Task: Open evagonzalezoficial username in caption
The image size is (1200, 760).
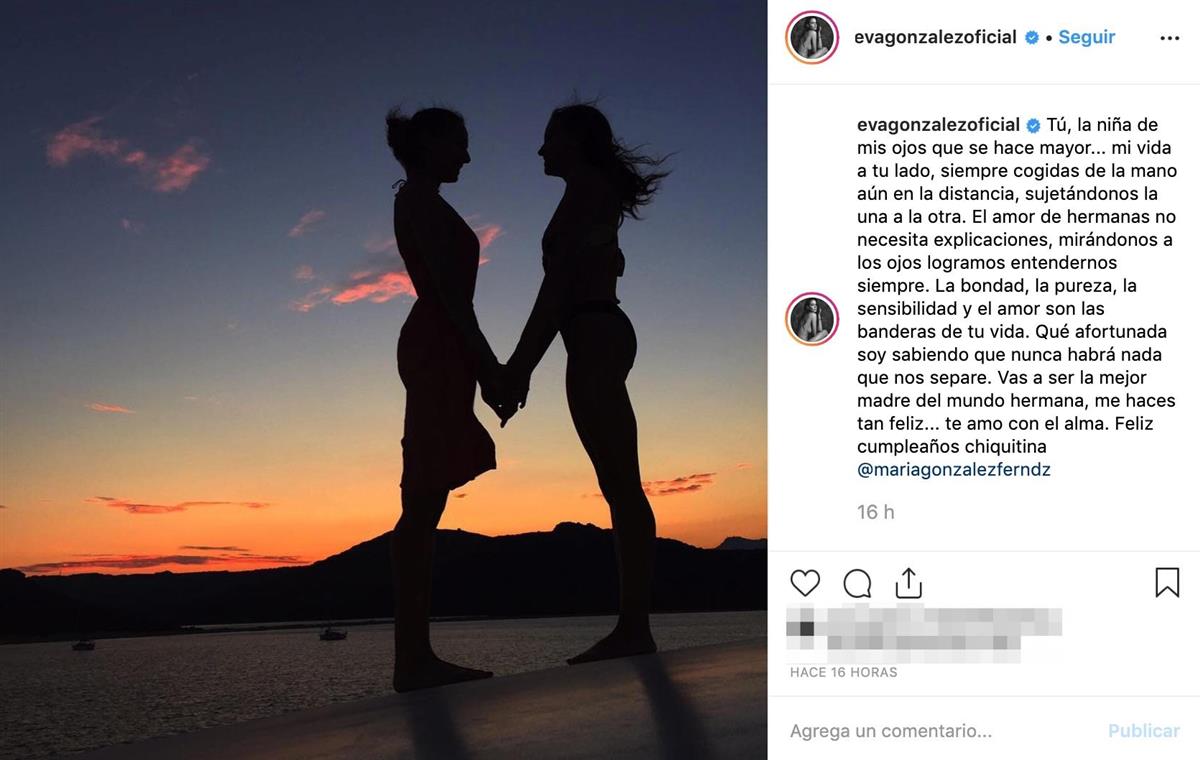Action: point(939,125)
